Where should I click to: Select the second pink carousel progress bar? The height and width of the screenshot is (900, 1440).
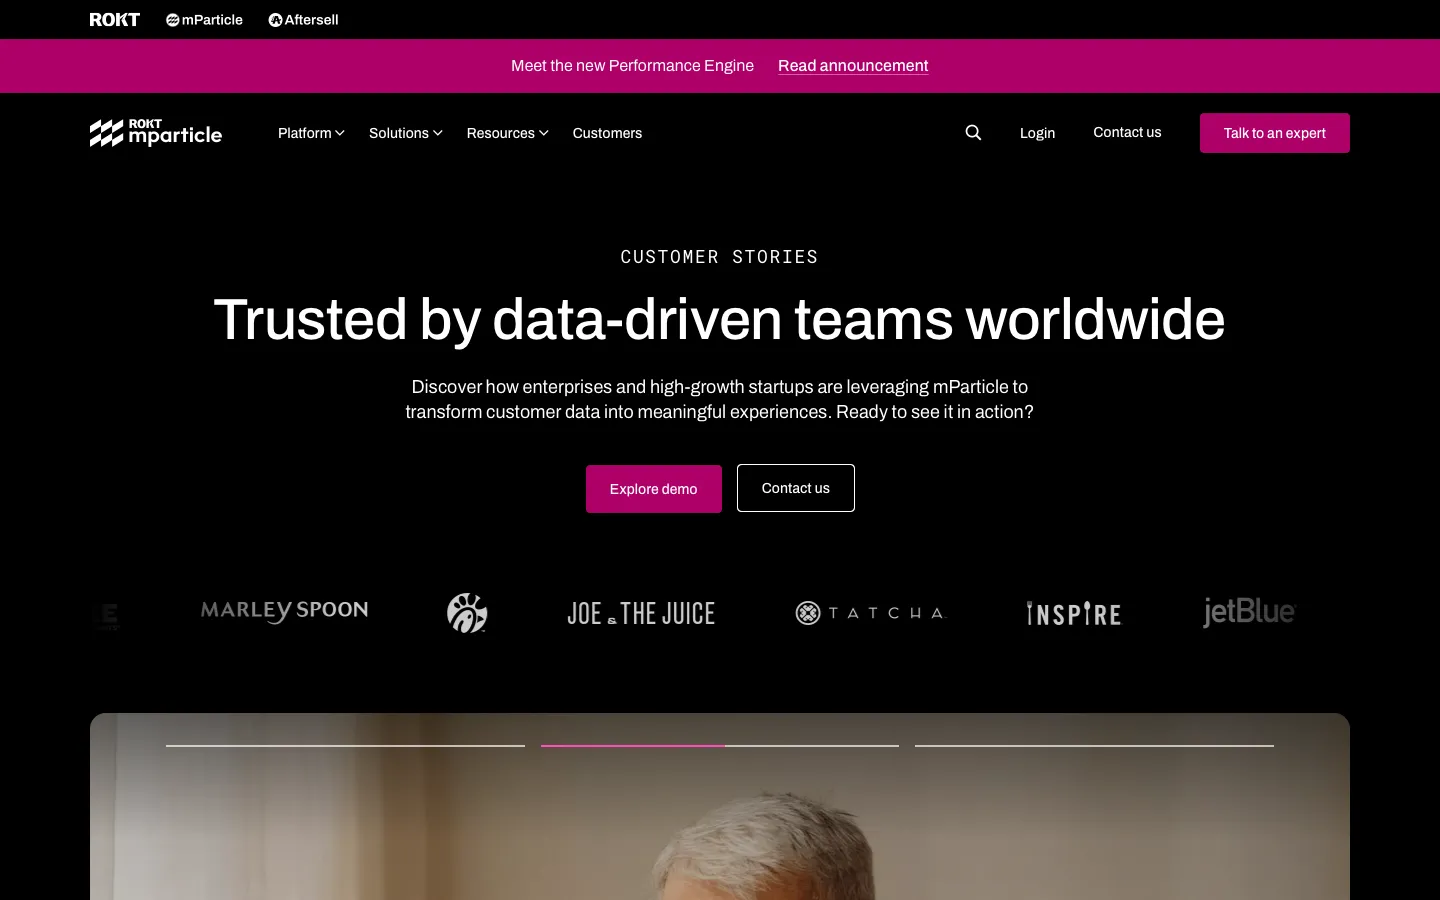(x=720, y=745)
